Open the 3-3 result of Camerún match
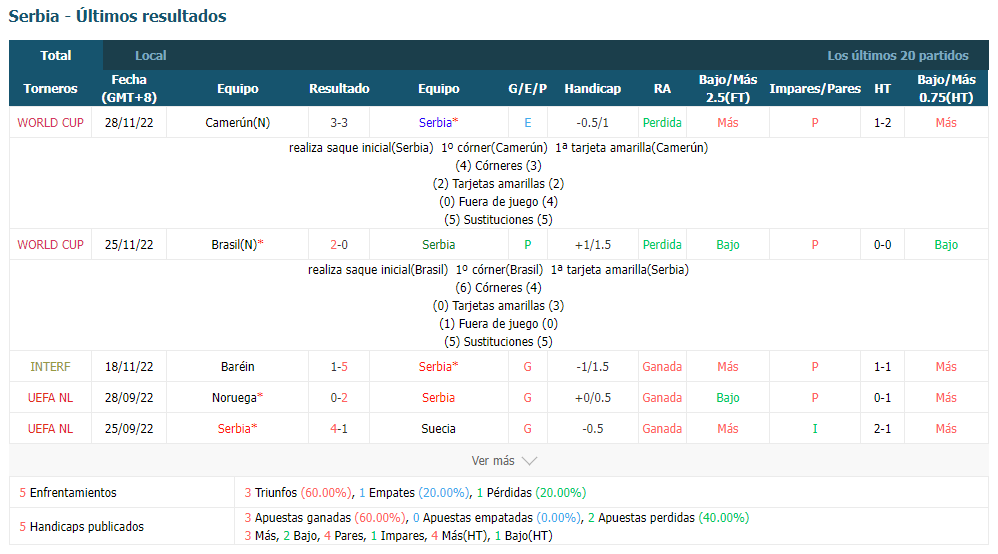 339,122
